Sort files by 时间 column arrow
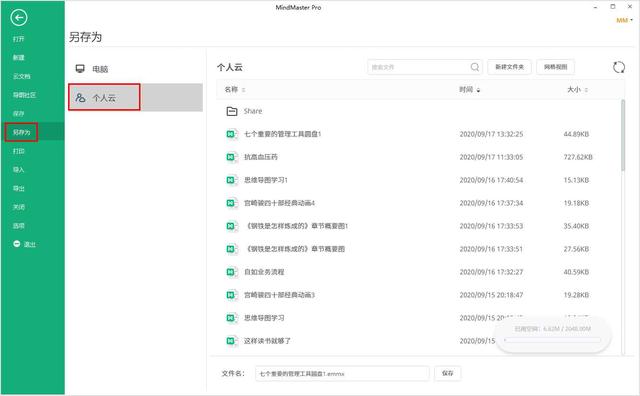 pyautogui.click(x=478, y=90)
